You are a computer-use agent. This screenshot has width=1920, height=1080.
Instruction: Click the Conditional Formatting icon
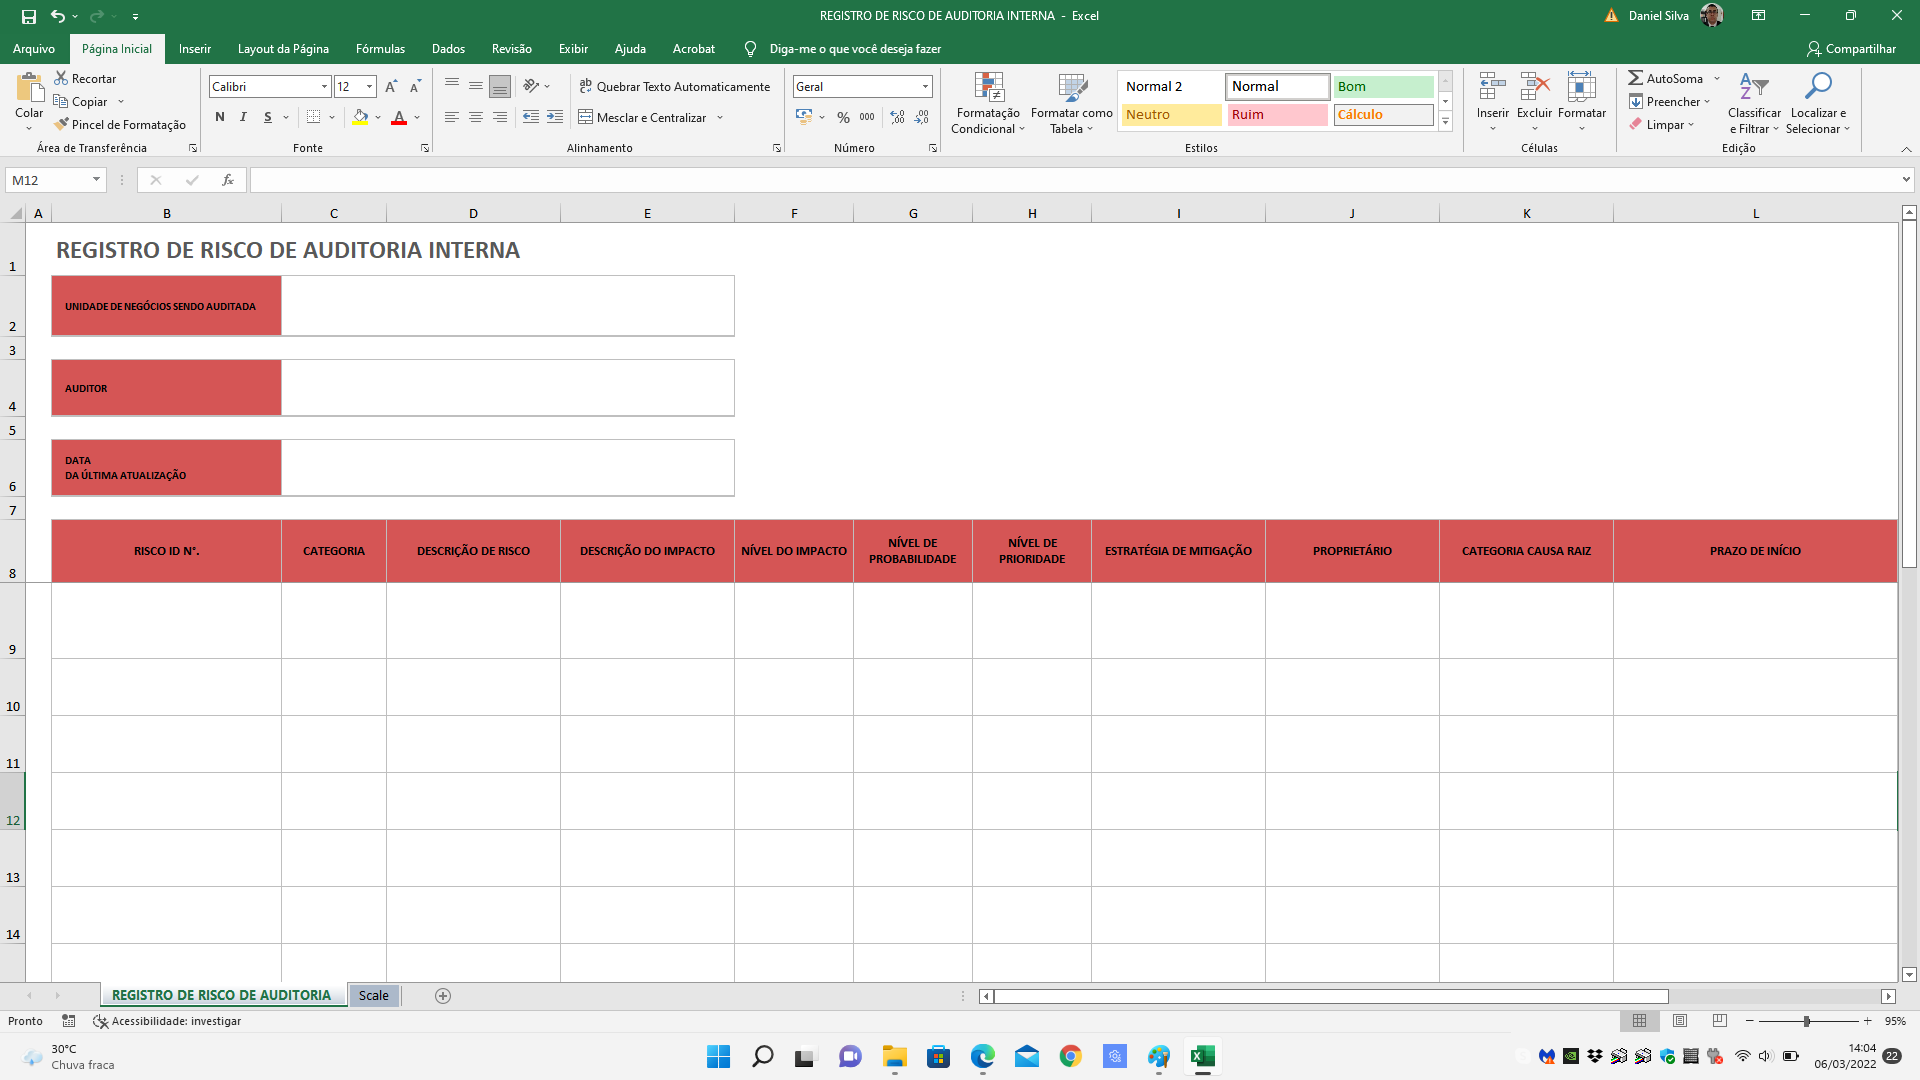pyautogui.click(x=988, y=88)
